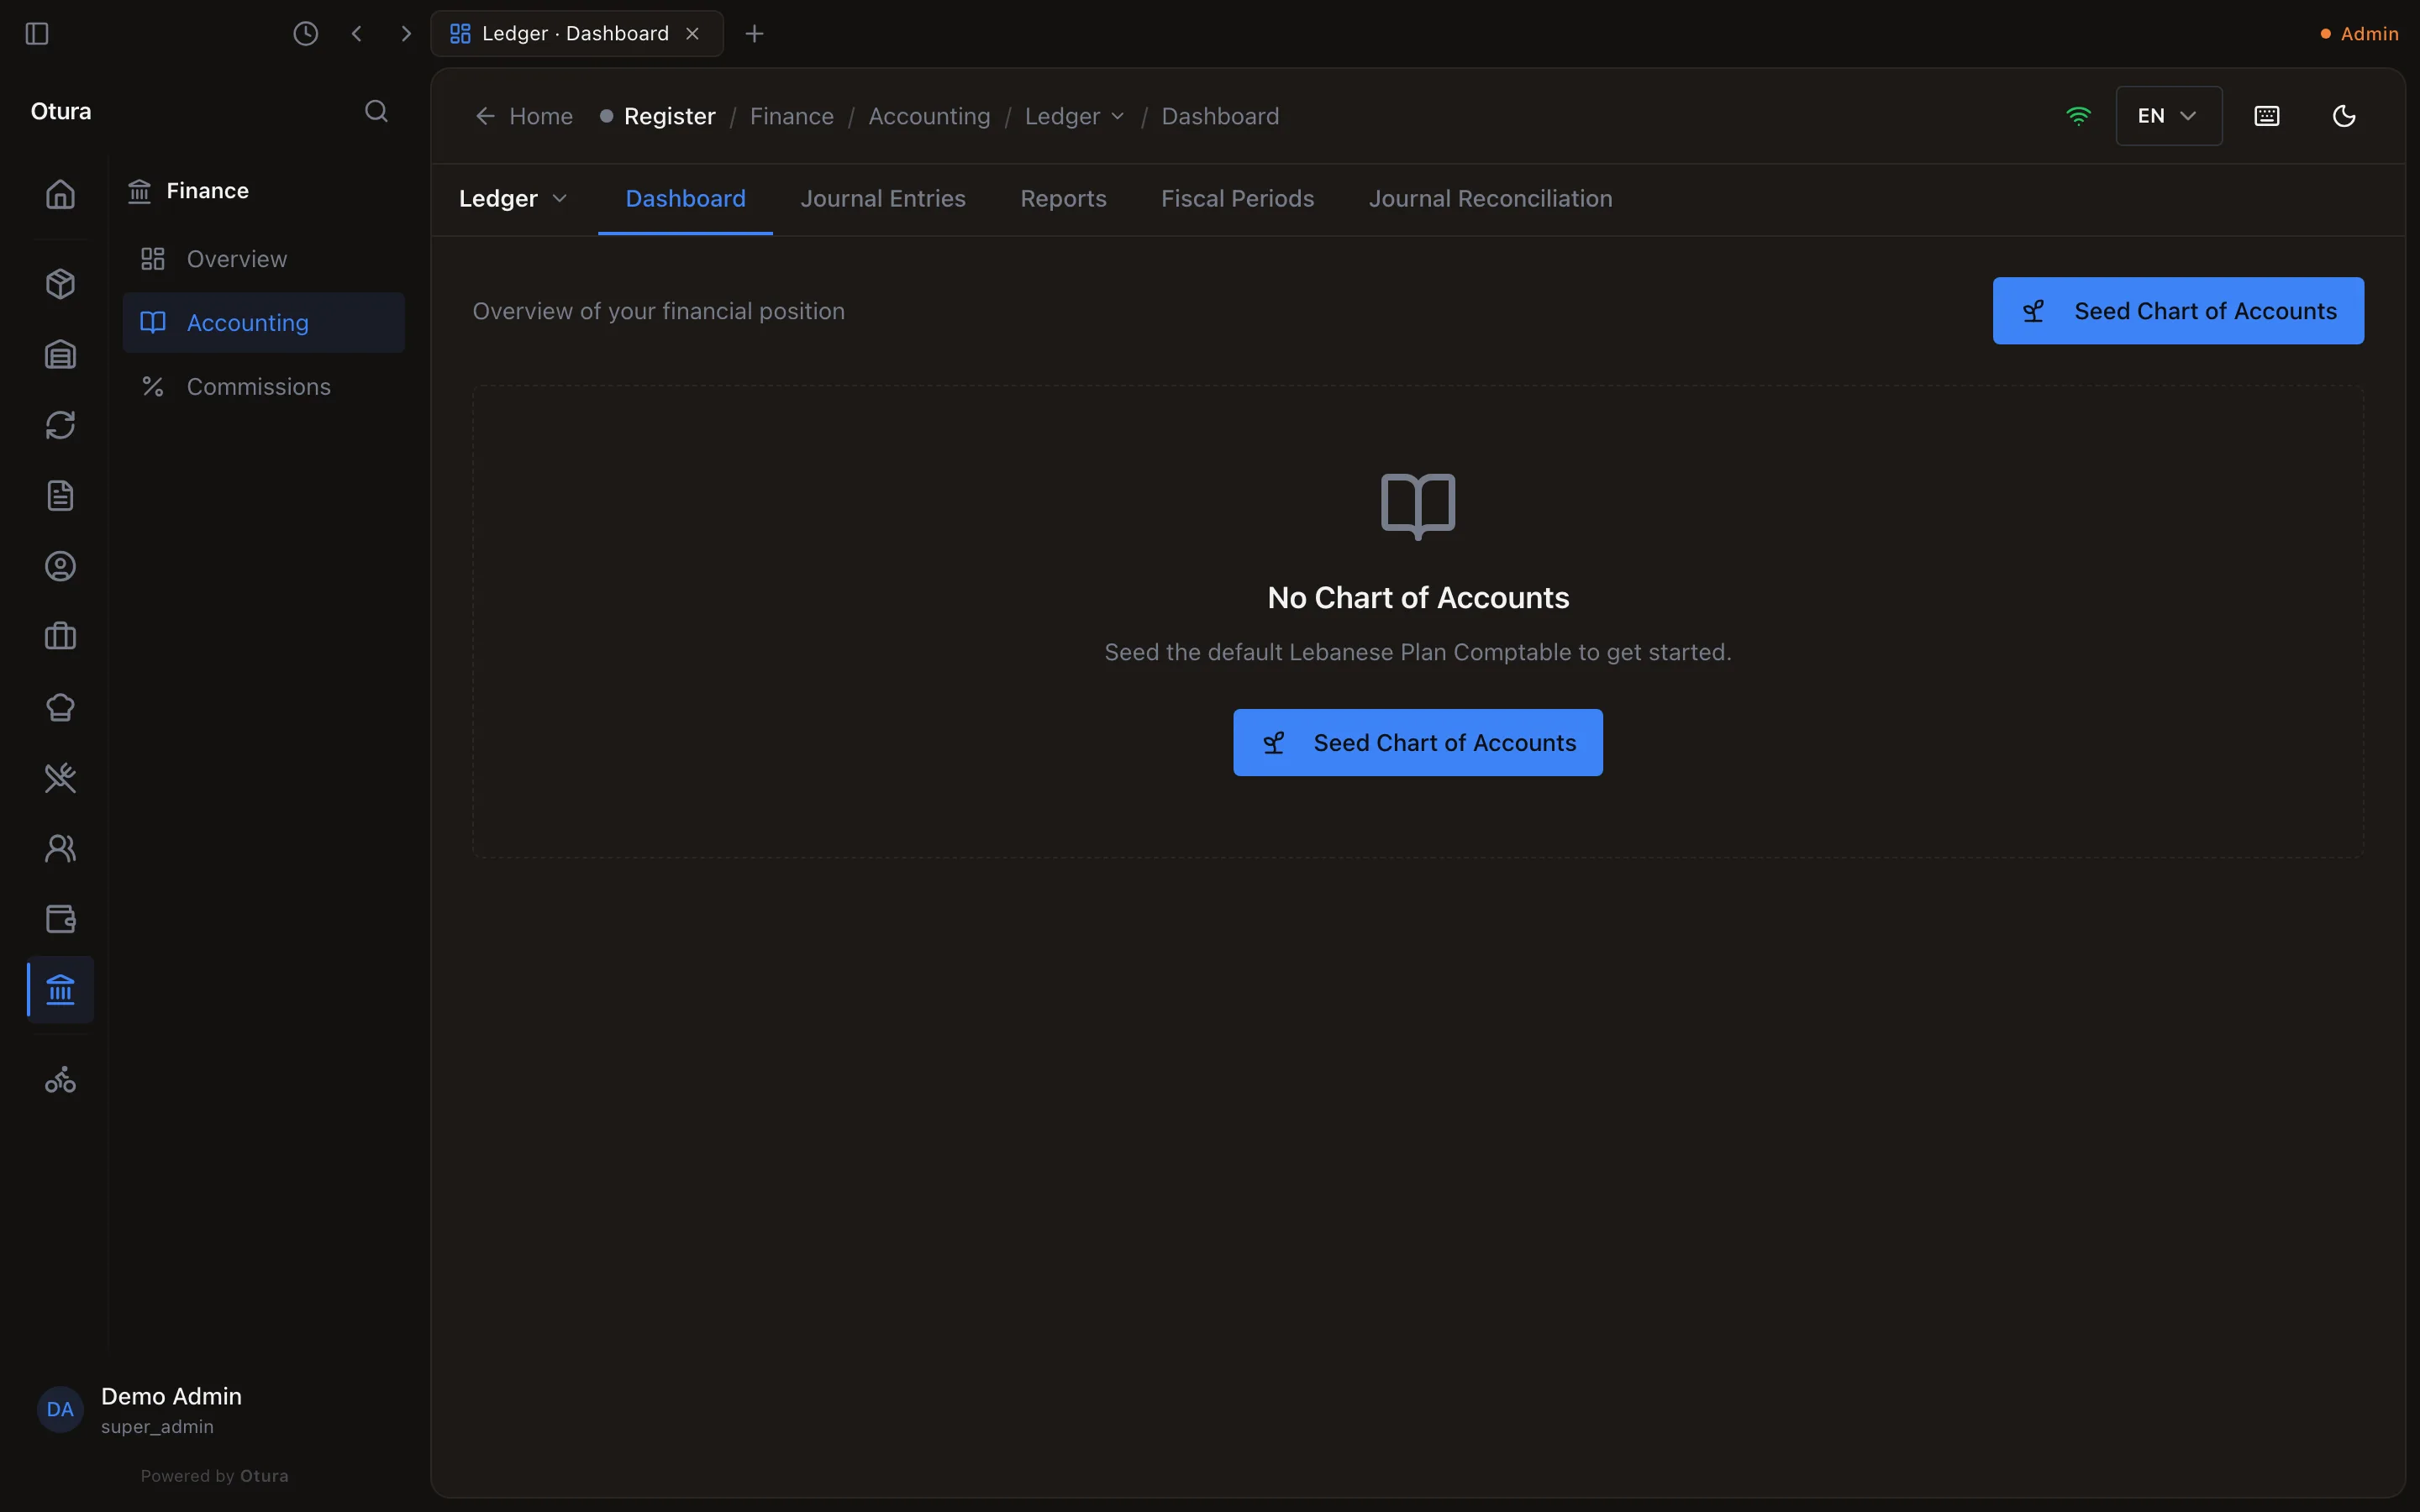2420x1512 pixels.
Task: Switch to the Dashboard tab
Action: click(685, 199)
